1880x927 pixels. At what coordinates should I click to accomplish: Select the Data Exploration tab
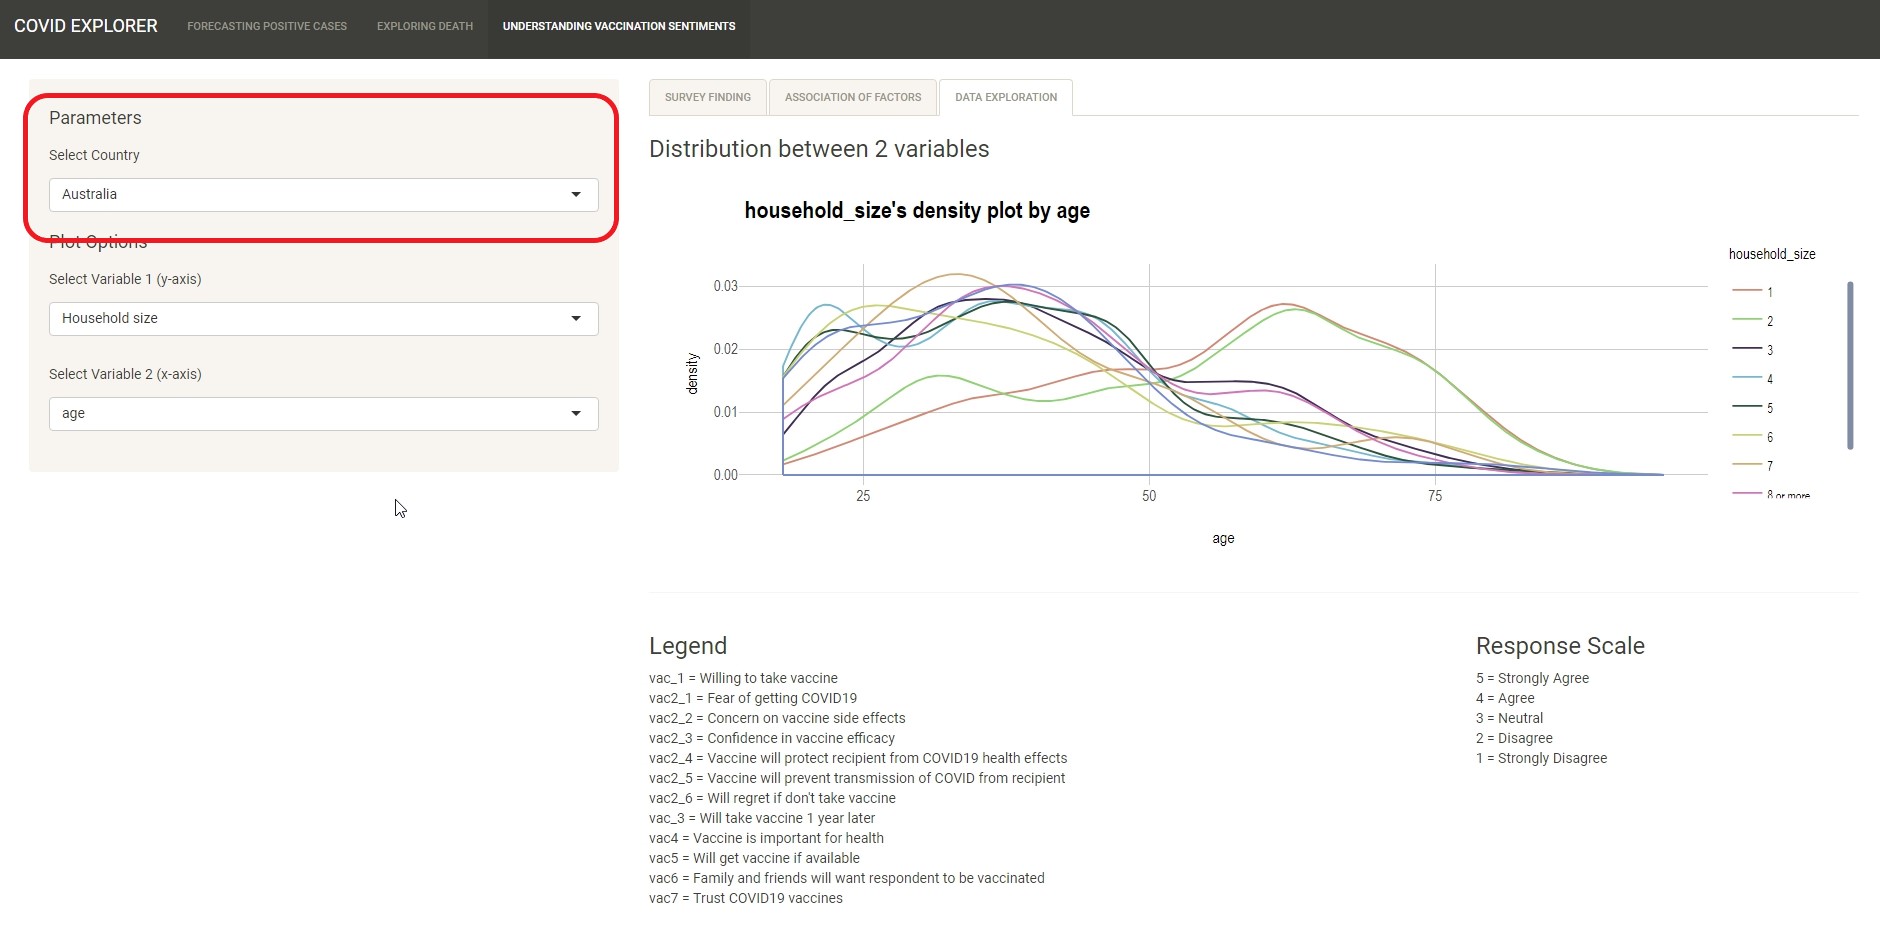click(1005, 98)
